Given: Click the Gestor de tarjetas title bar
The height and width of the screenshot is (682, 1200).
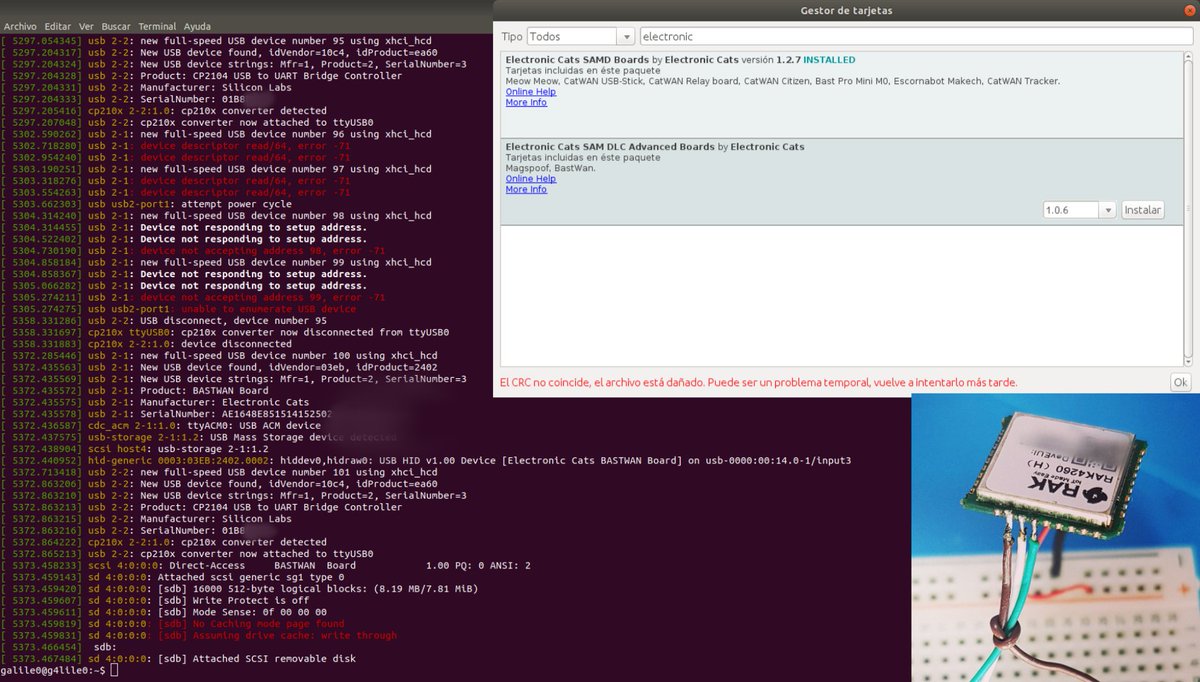Looking at the screenshot, I should click(846, 10).
